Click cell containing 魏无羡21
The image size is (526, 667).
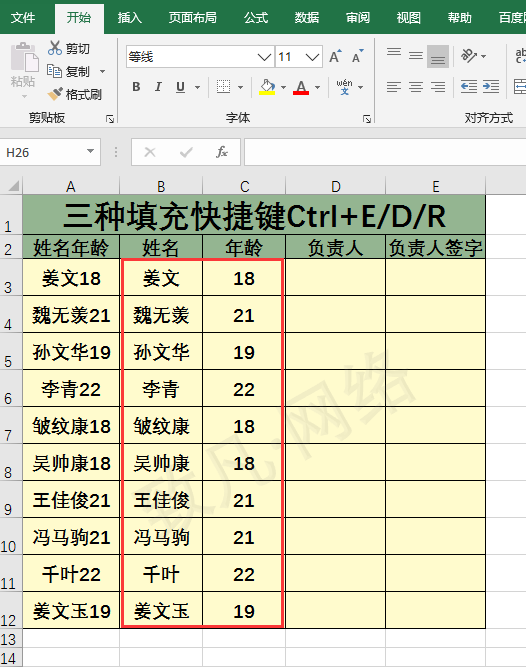pyautogui.click(x=71, y=314)
